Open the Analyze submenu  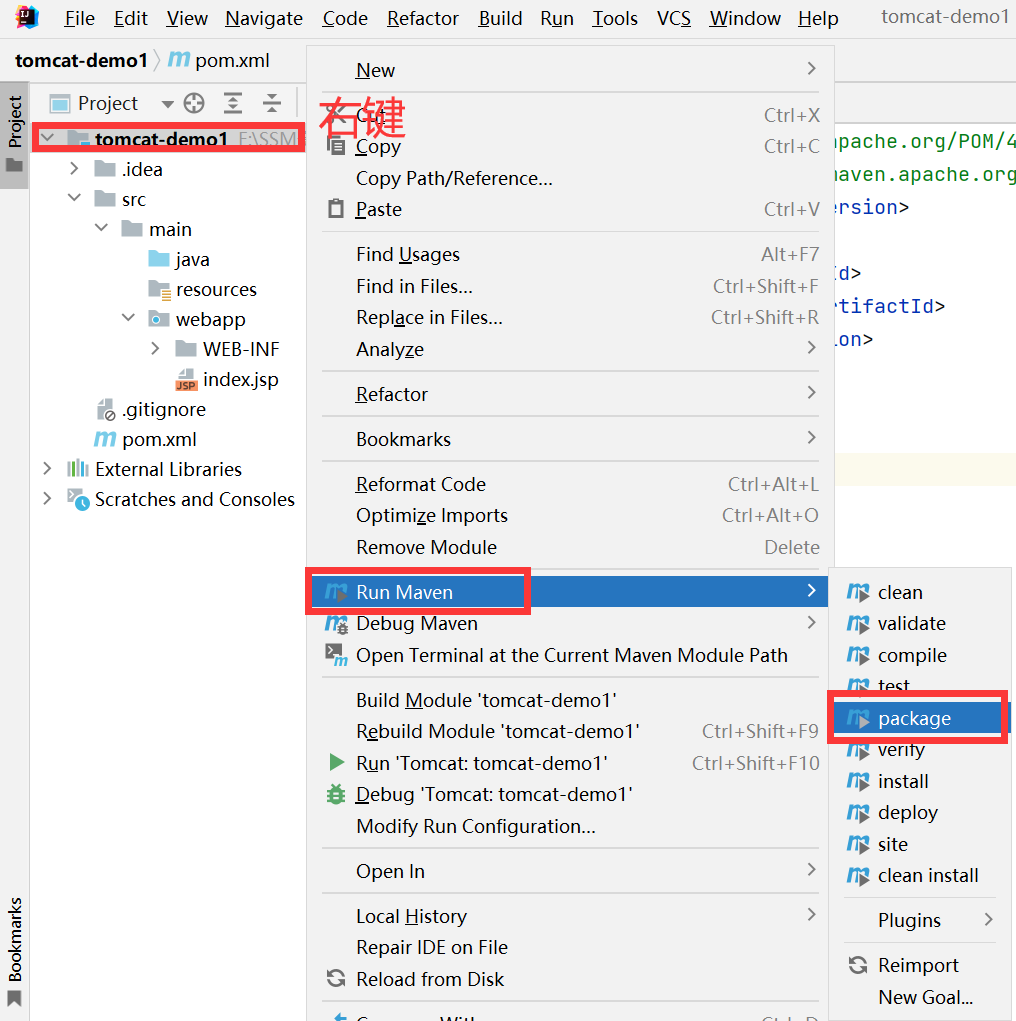pyautogui.click(x=571, y=349)
